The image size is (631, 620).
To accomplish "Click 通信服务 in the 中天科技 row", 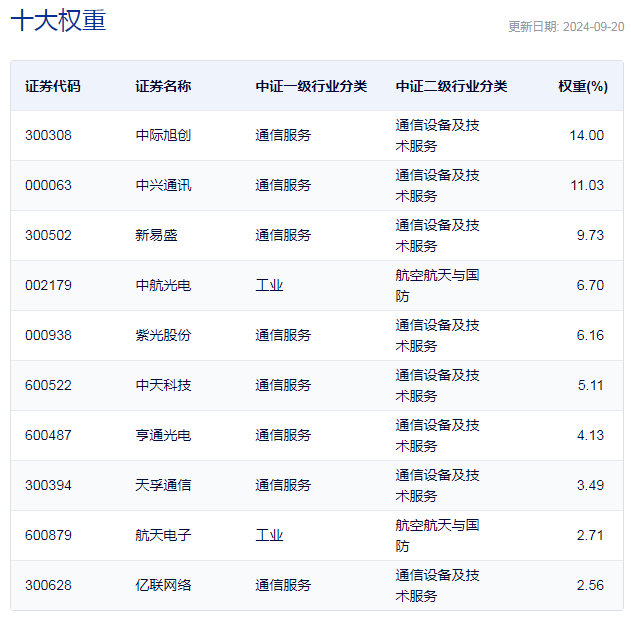I will [283, 385].
